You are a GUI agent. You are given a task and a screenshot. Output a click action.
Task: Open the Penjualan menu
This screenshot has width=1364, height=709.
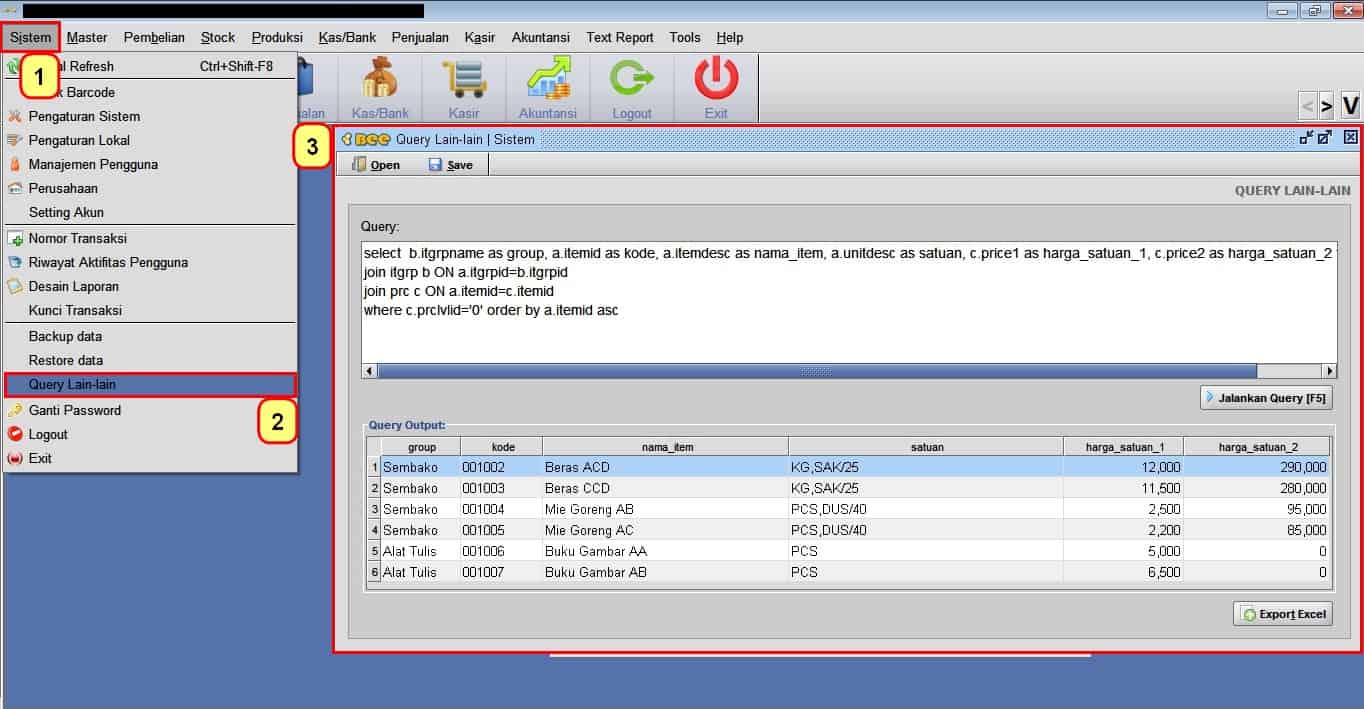coord(420,37)
